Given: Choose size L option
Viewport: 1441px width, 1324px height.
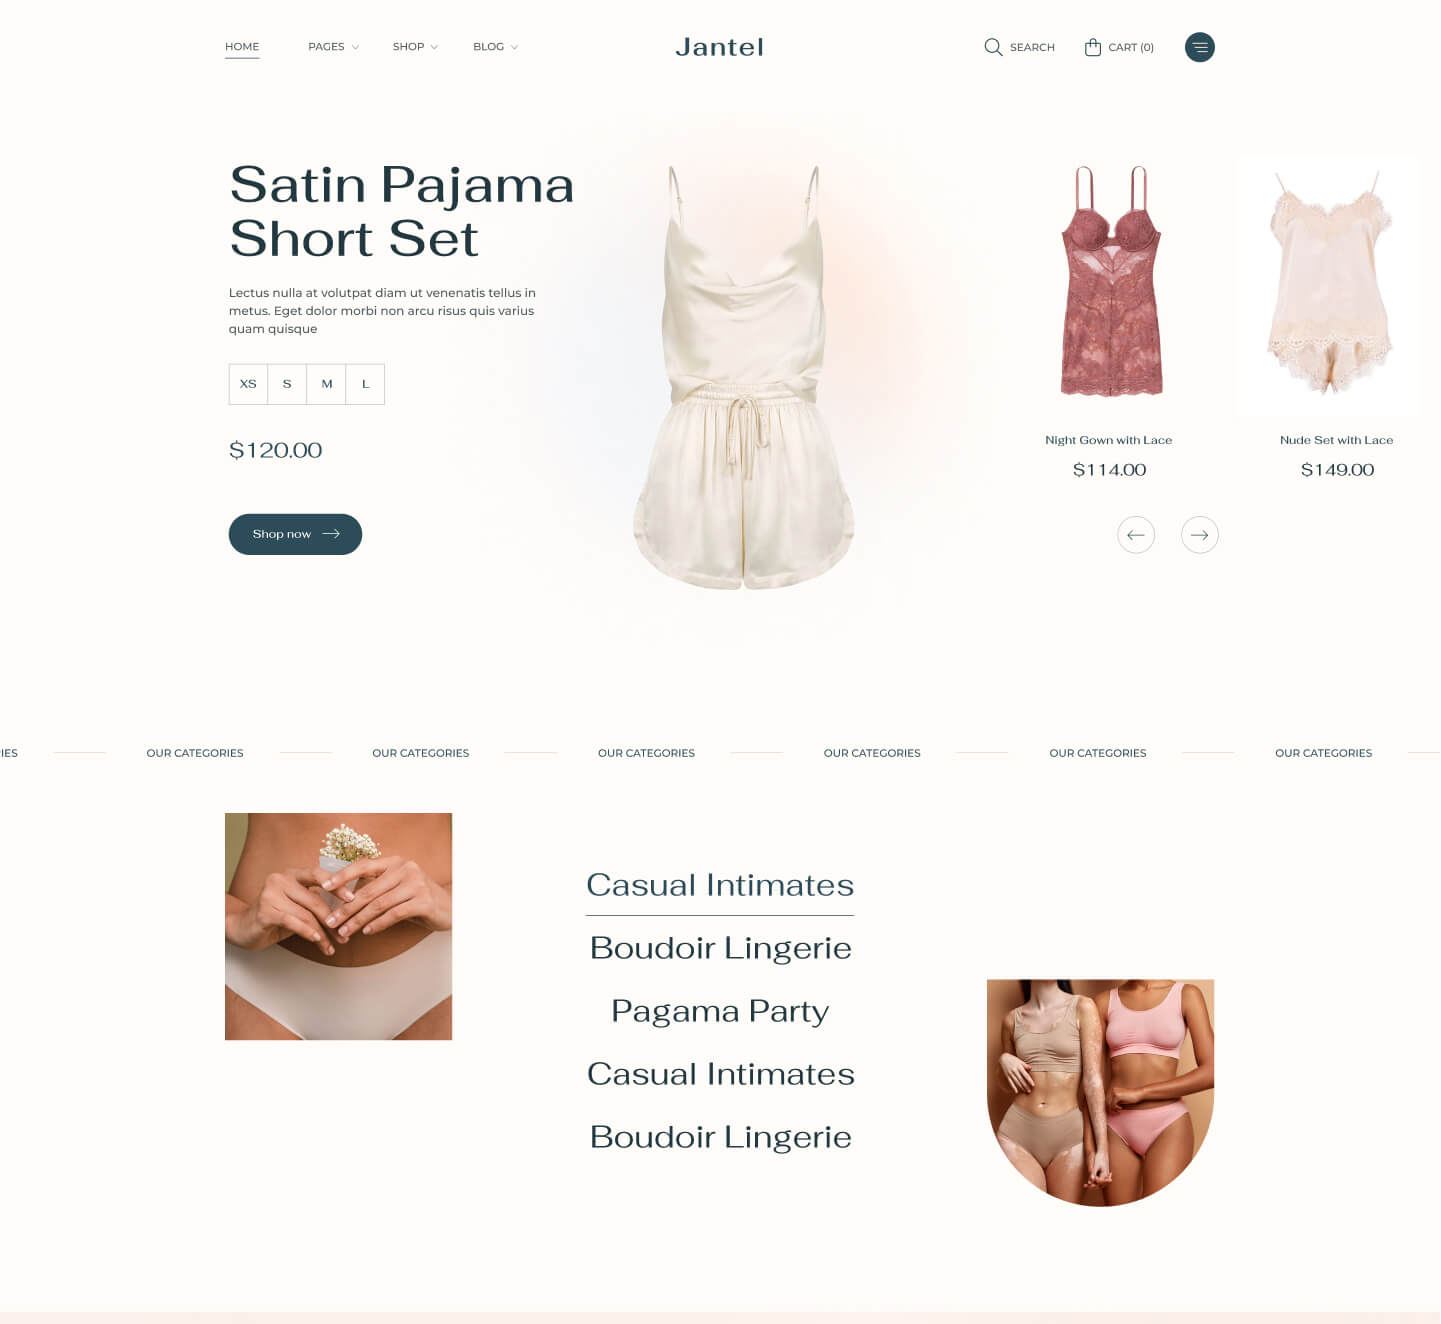Looking at the screenshot, I should (x=365, y=384).
